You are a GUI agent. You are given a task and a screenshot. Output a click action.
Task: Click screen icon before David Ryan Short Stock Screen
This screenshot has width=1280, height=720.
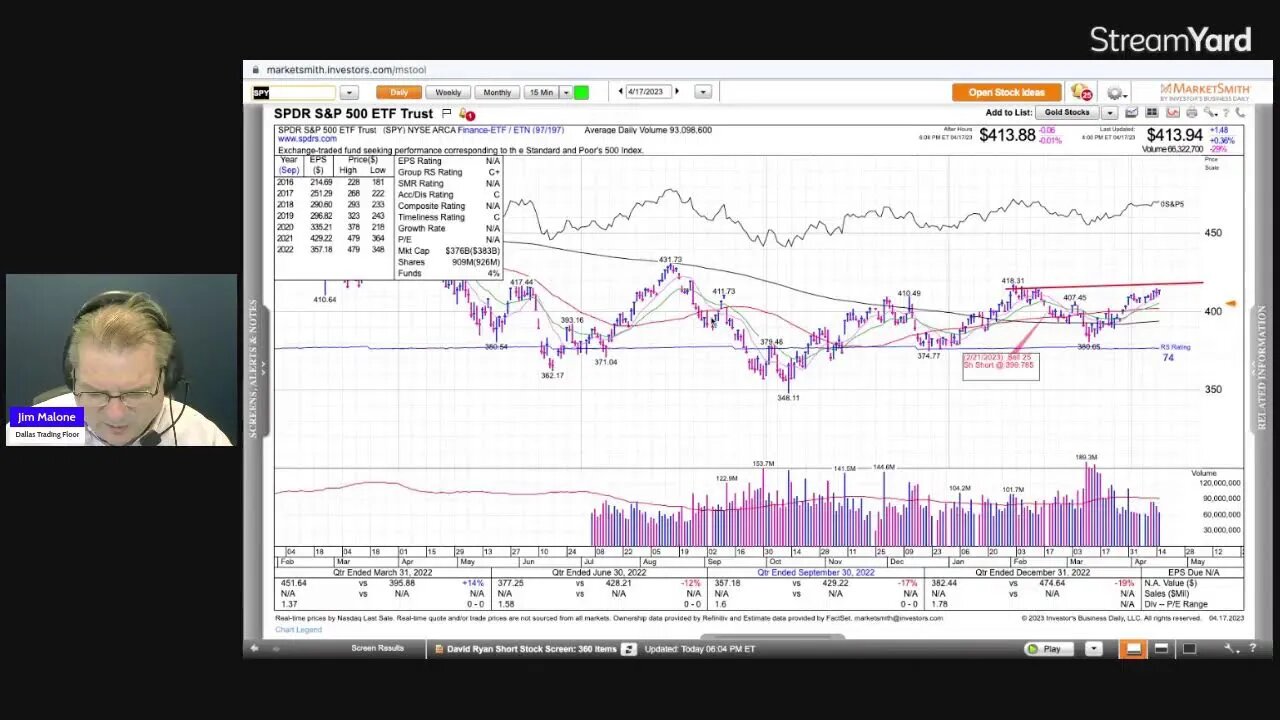[437, 649]
